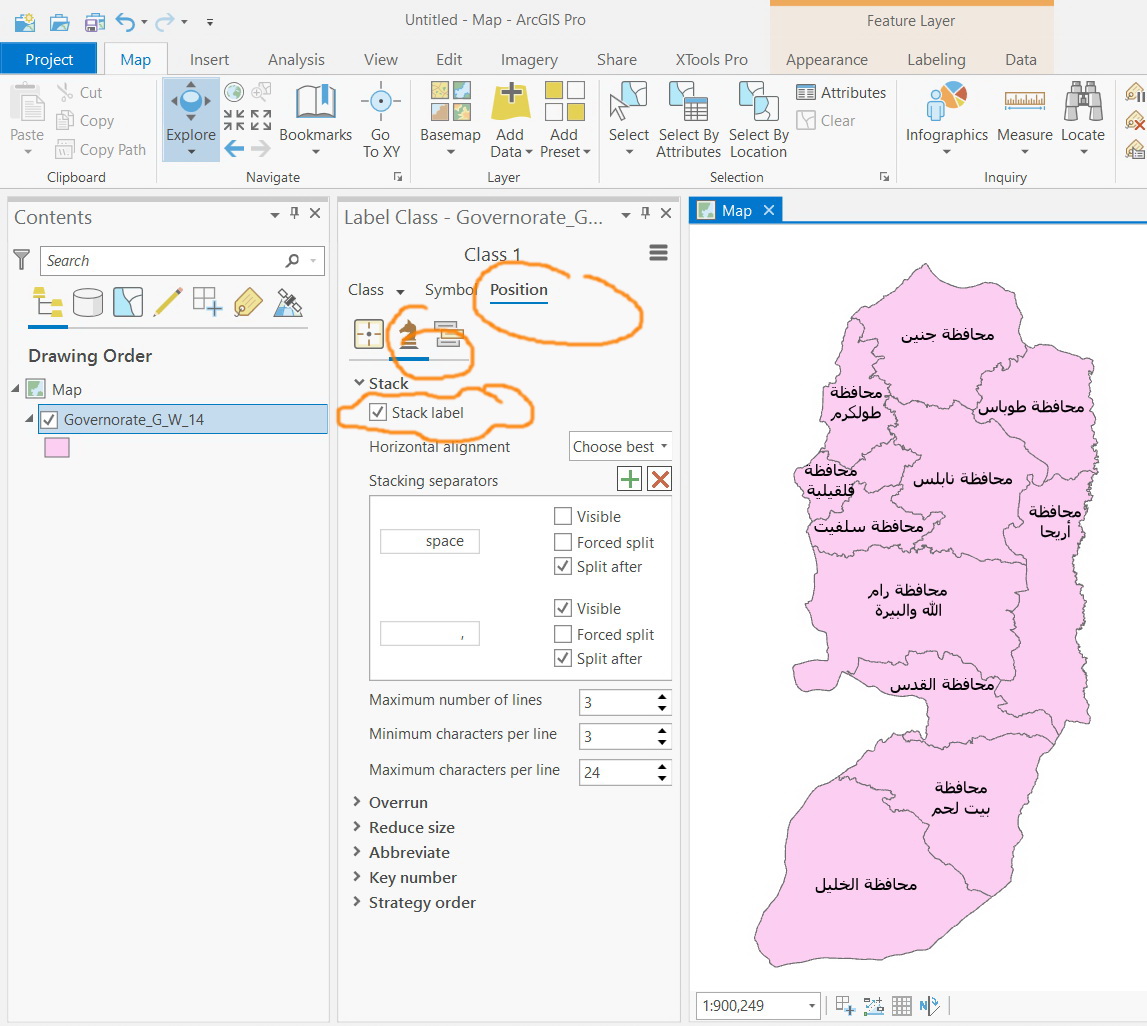Open Infographics tool
1147x1026 pixels.
coord(947,120)
